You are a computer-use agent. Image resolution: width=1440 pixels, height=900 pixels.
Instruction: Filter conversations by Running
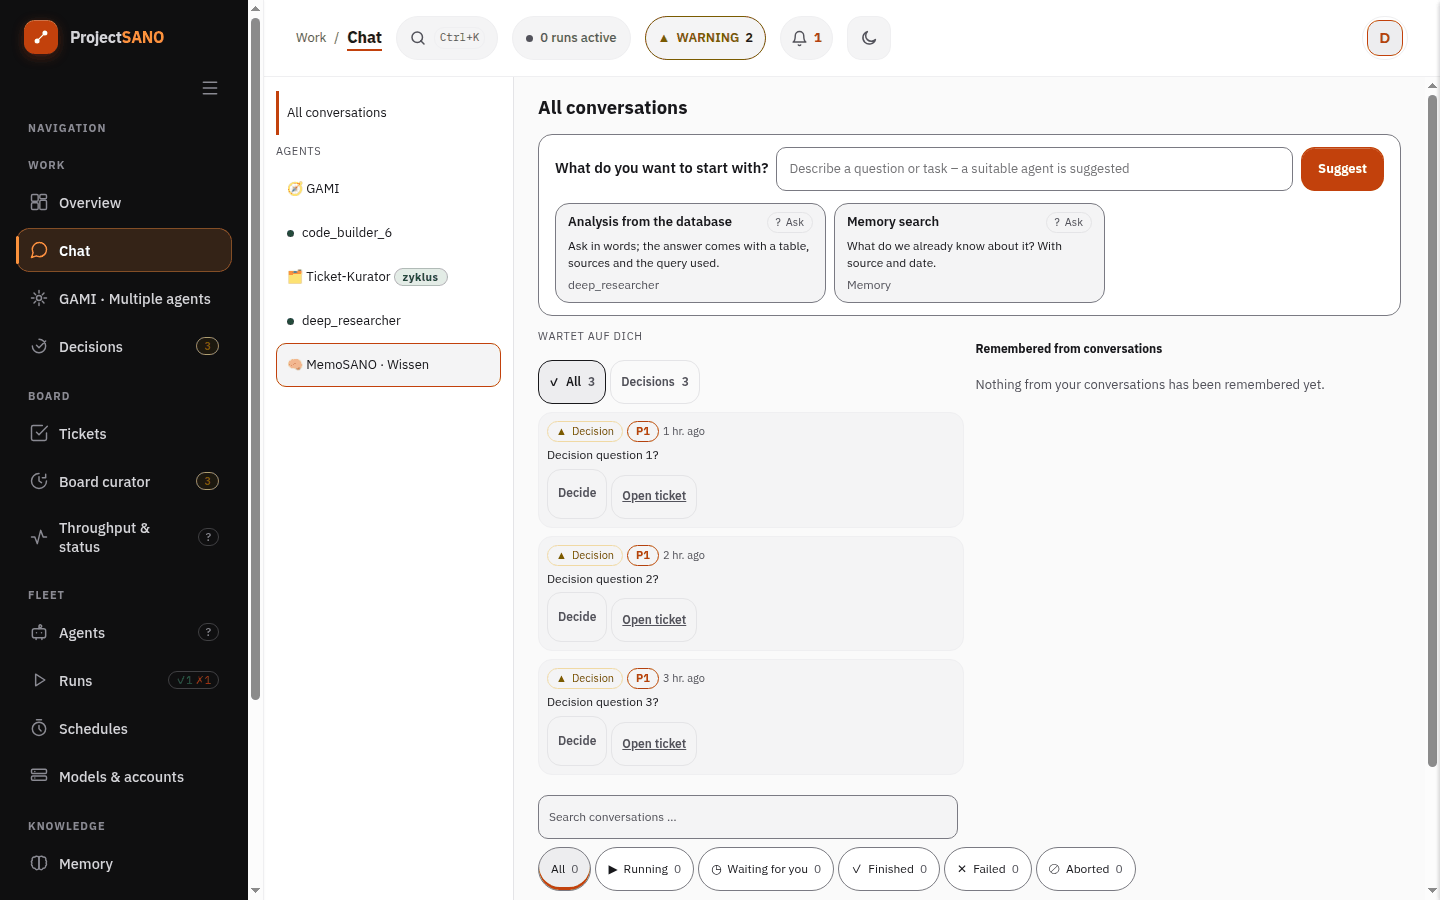coord(644,869)
